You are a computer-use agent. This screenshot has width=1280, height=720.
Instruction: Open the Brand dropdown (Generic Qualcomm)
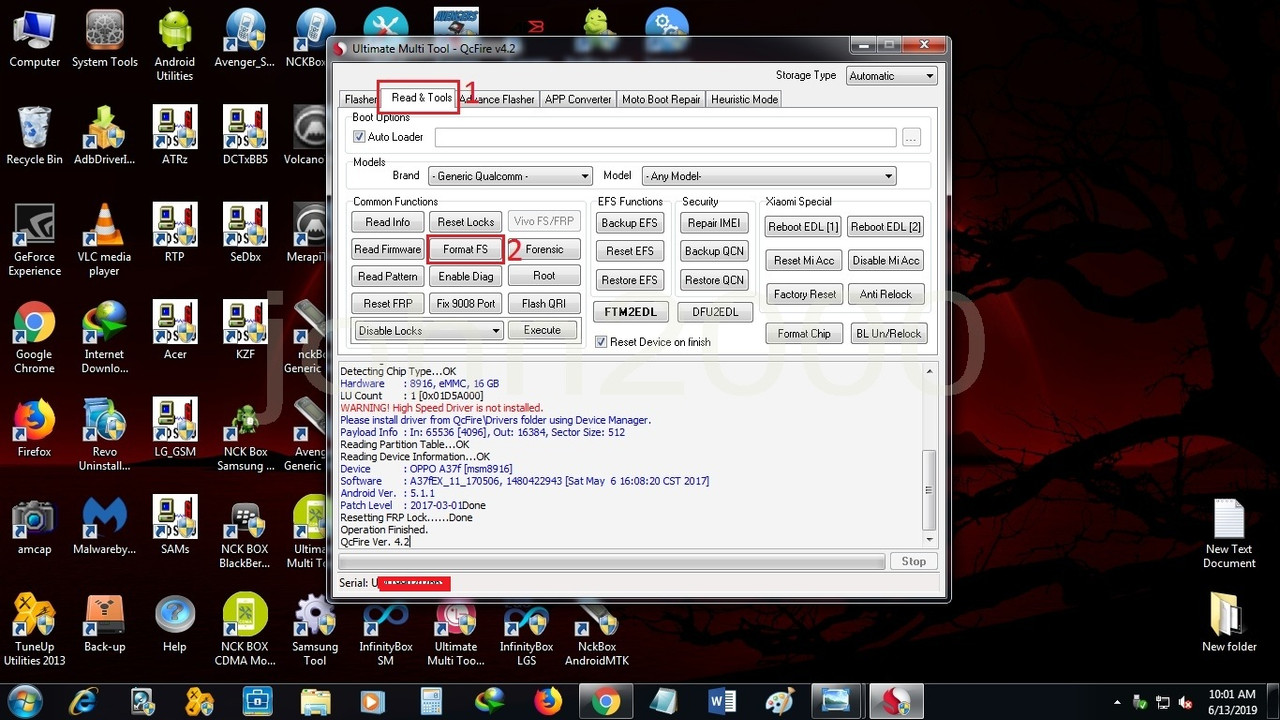[x=510, y=176]
